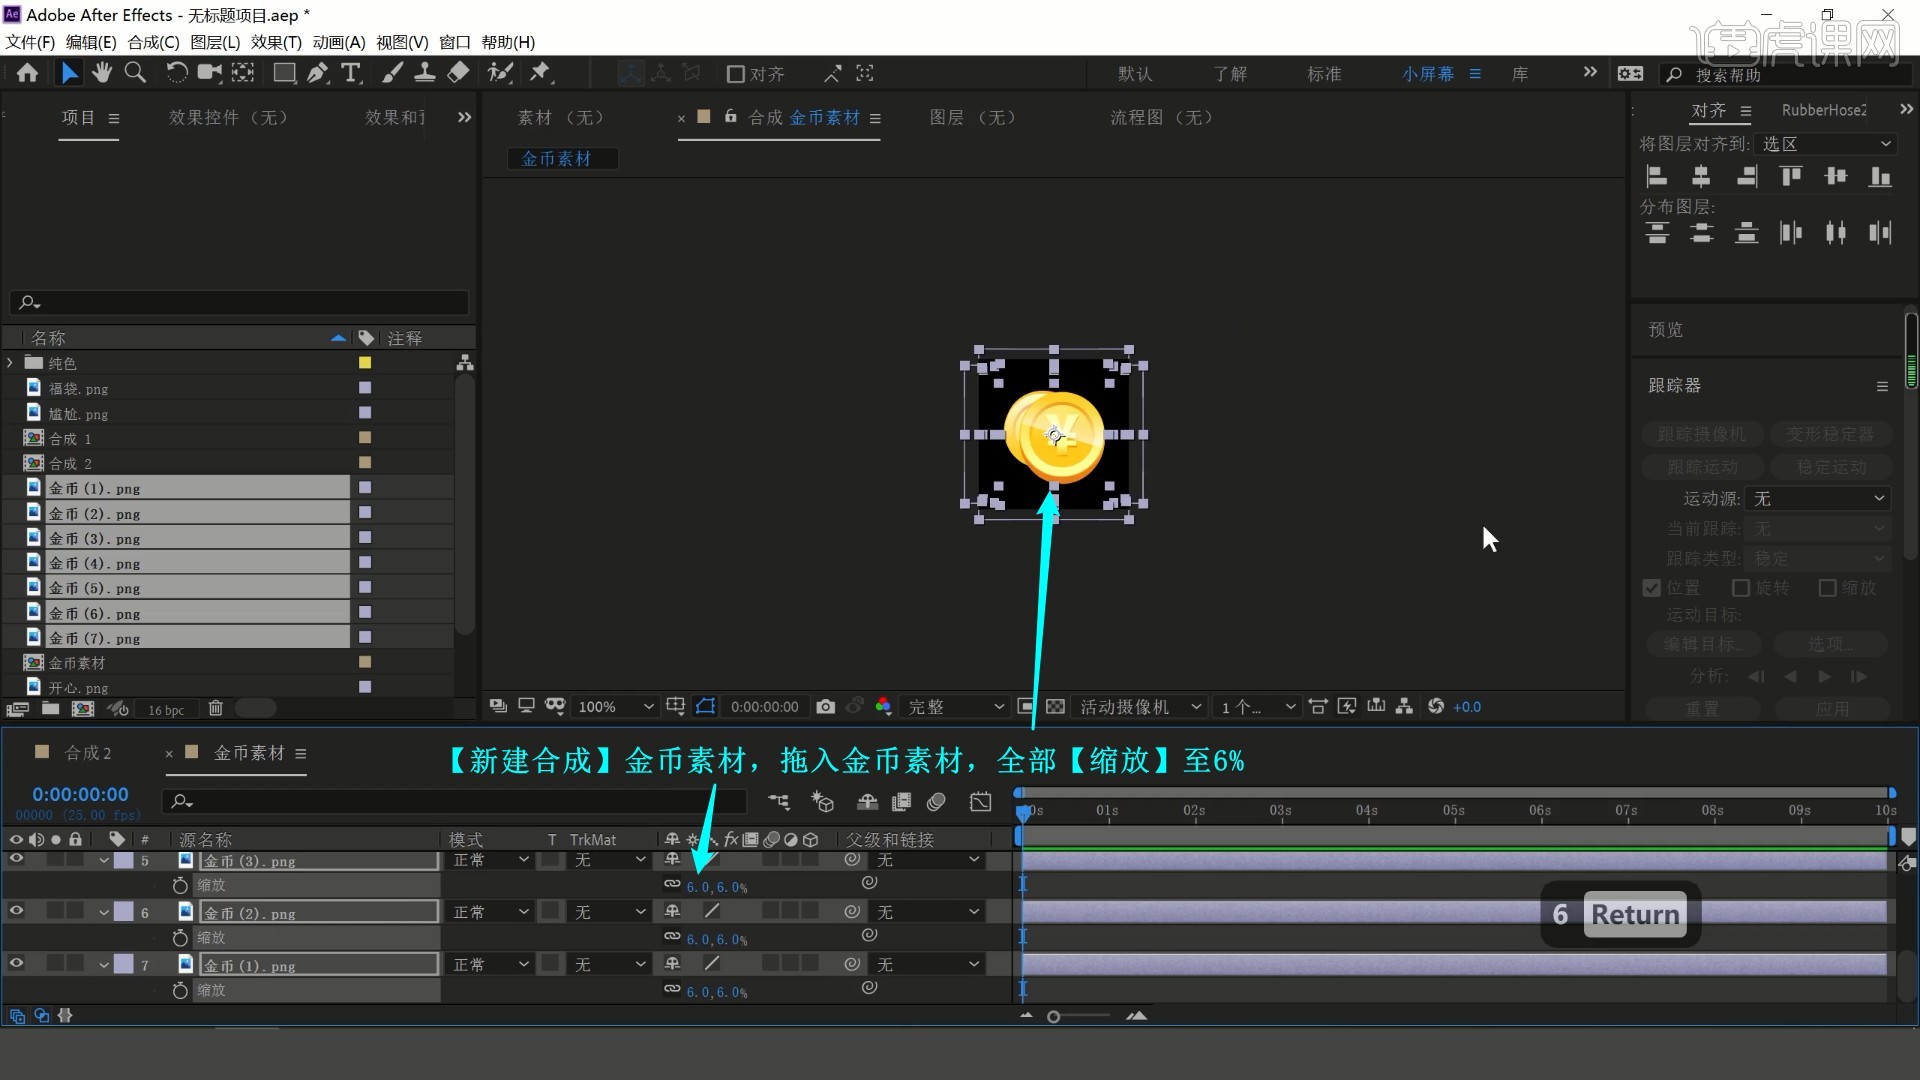Open the 运动源 dropdown
Screen dimensions: 1920x1080
[1817, 499]
